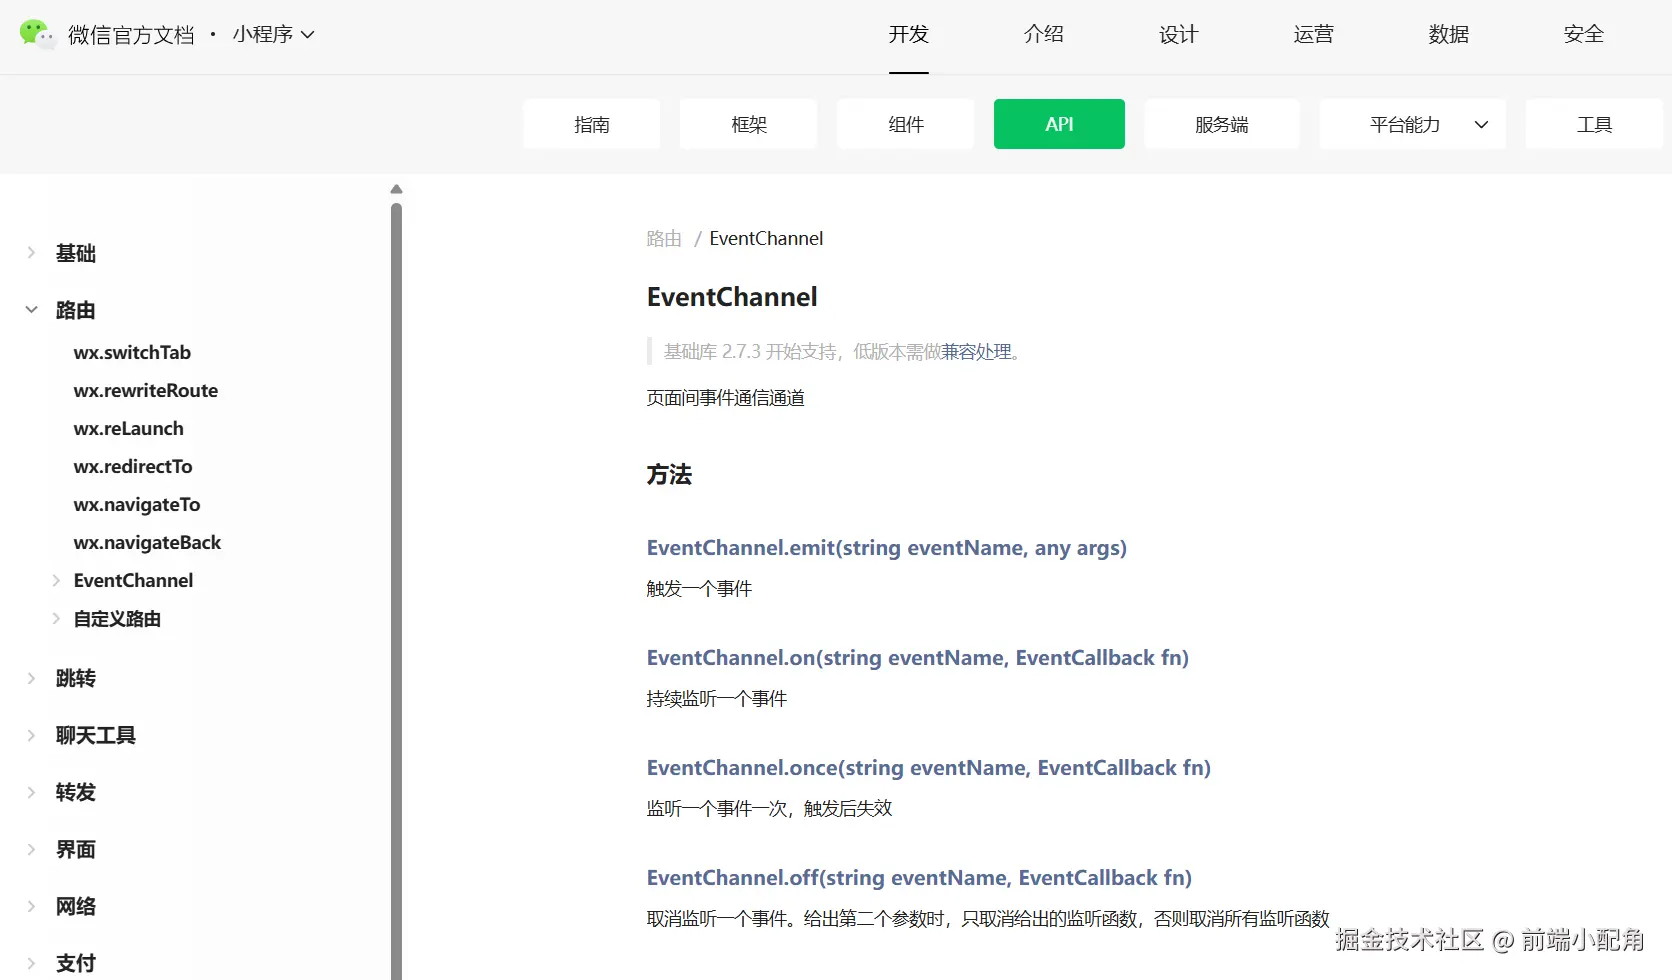Switch to the API tab
The image size is (1672, 980).
tap(1058, 124)
